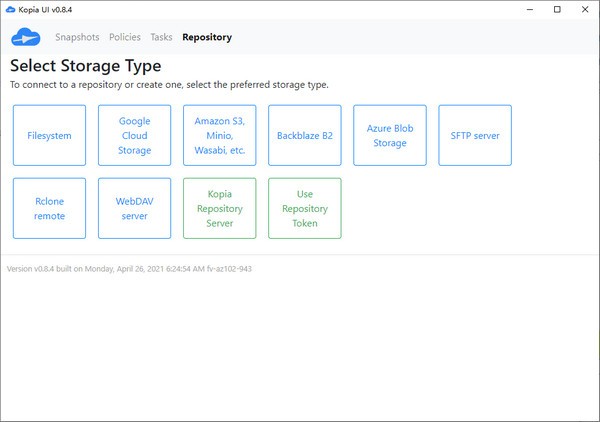Maximize the Kopia UI window

coord(556,9)
